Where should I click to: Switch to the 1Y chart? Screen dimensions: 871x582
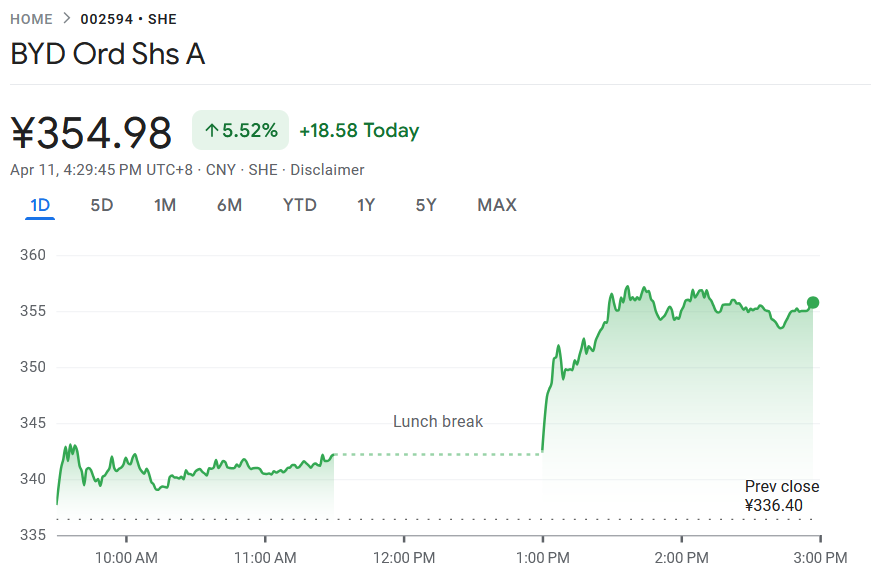pos(366,204)
